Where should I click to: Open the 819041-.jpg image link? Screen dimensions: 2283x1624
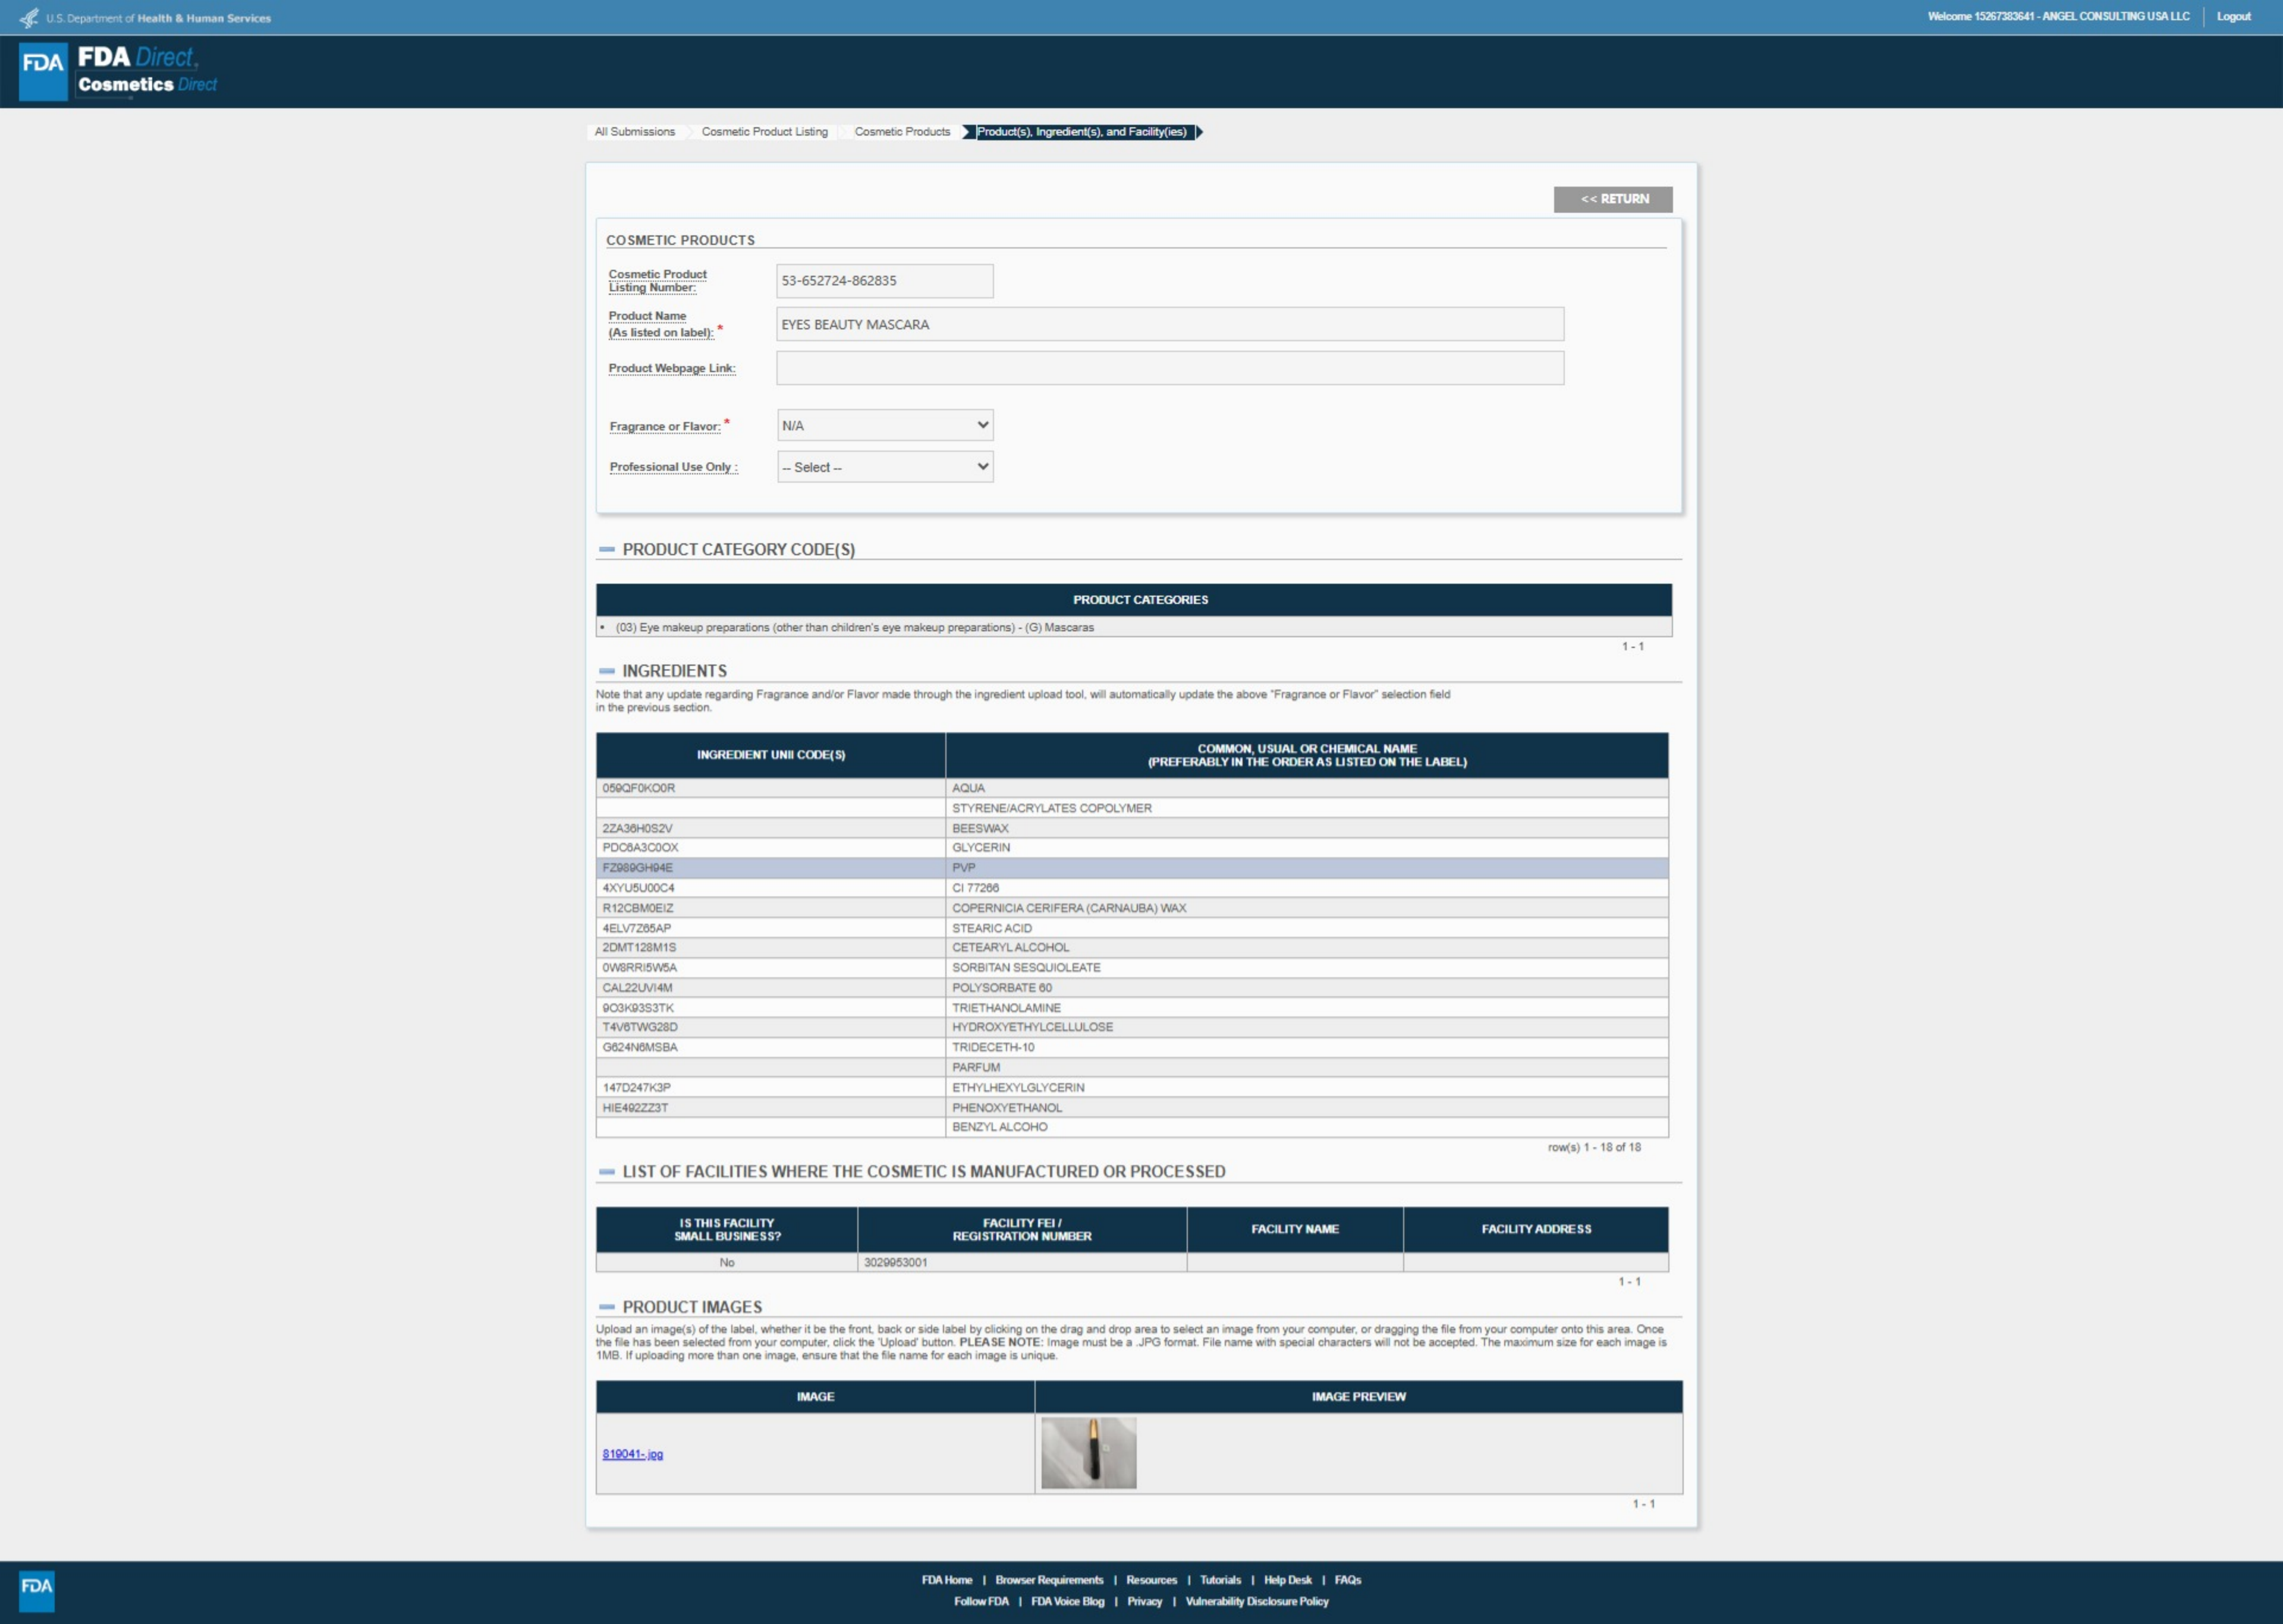pyautogui.click(x=632, y=1454)
